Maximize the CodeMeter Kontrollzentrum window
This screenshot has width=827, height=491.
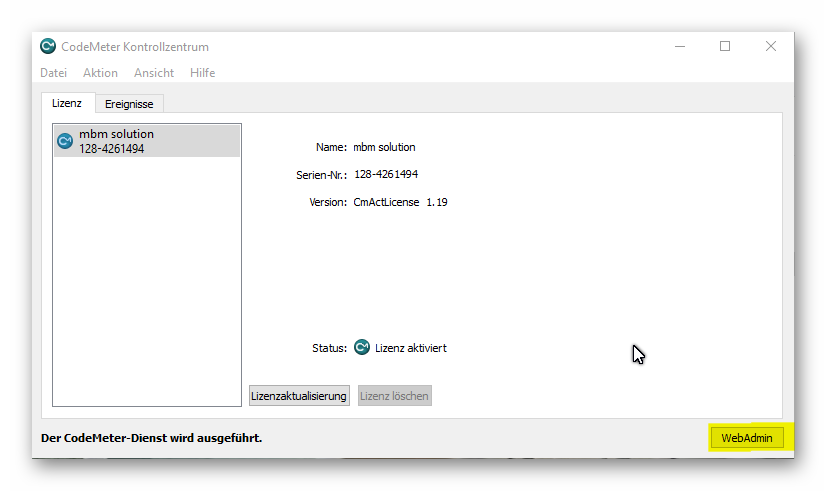click(x=725, y=46)
